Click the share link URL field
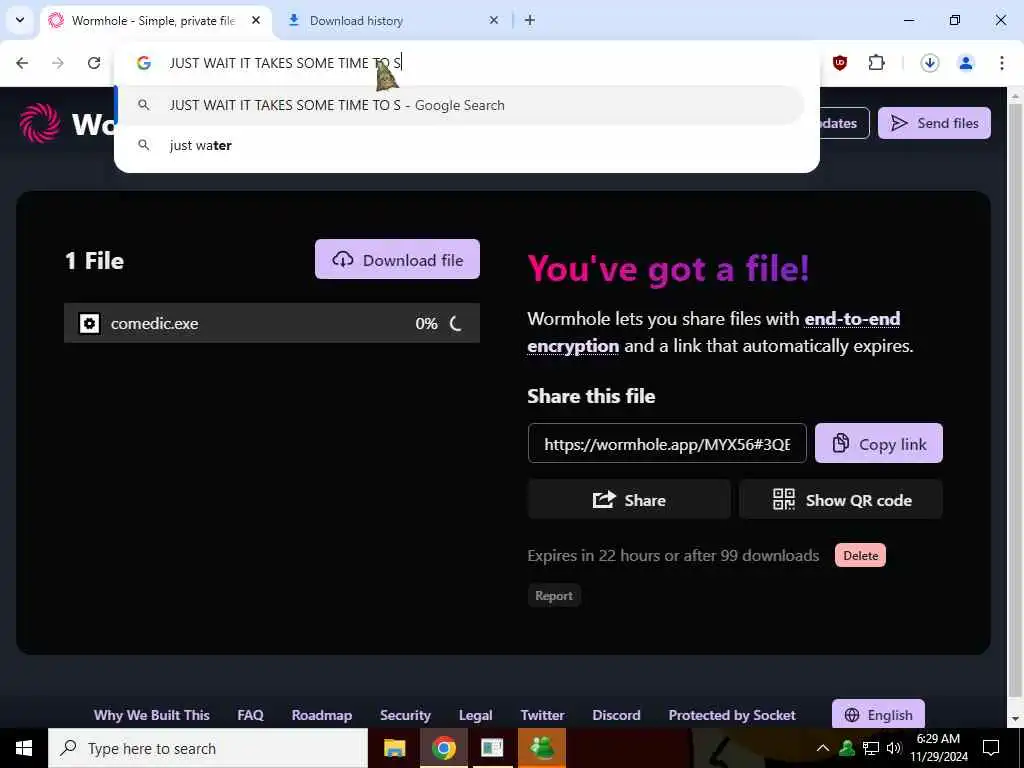Viewport: 1024px width, 768px height. 667,444
